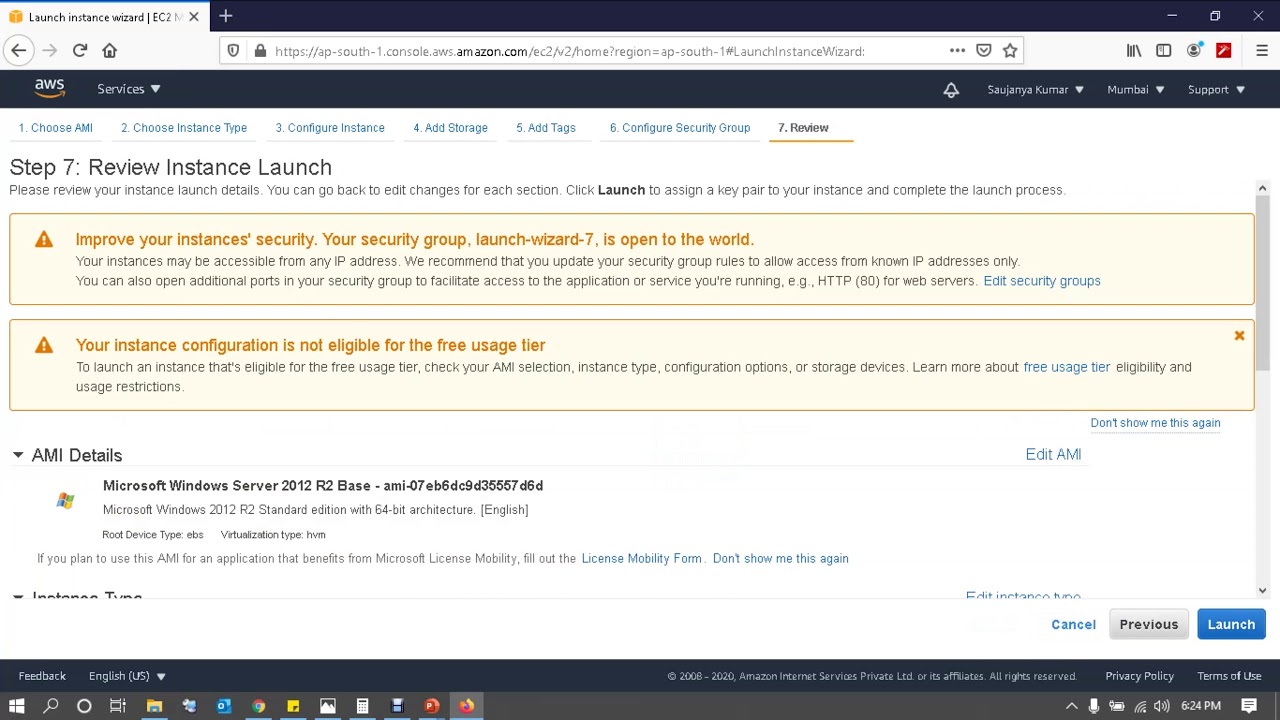Click the Edit AMI link
The image size is (1280, 720).
tap(1053, 454)
